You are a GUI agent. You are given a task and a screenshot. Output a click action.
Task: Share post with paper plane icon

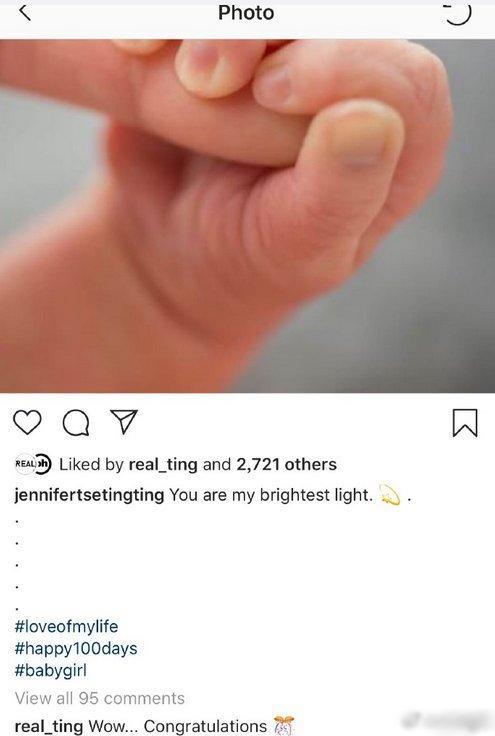coord(124,421)
